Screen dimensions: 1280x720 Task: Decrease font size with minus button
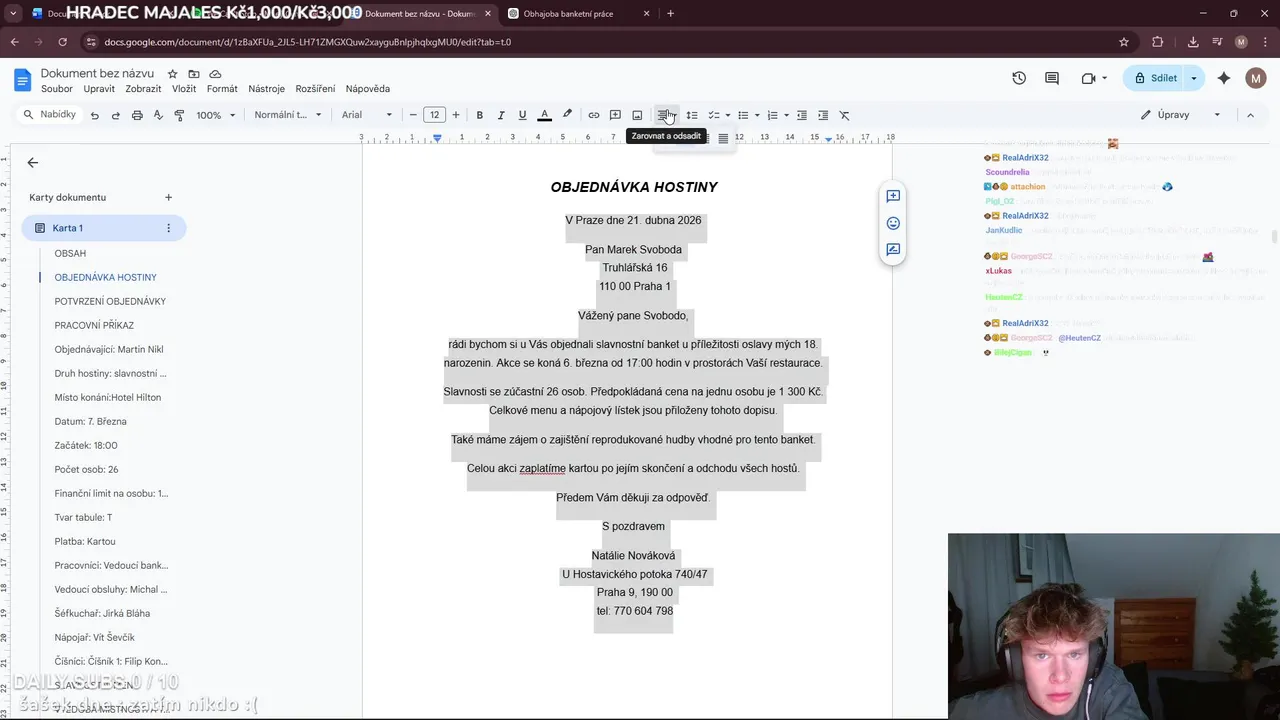tap(413, 115)
